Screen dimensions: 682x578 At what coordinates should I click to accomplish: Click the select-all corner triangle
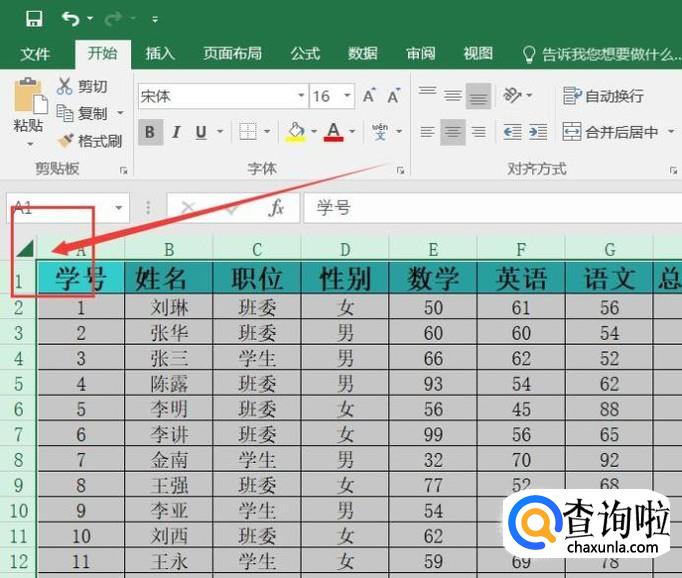pyautogui.click(x=25, y=249)
